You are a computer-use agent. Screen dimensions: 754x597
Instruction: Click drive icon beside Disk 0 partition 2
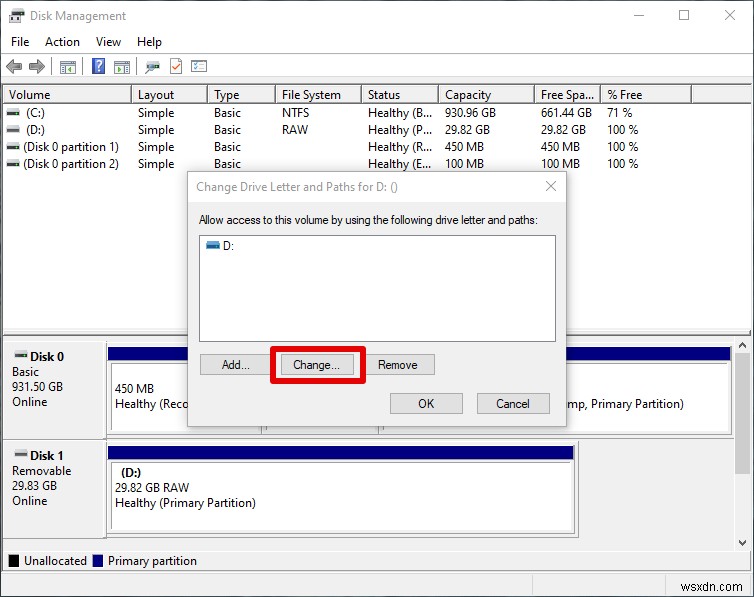pyautogui.click(x=13, y=164)
